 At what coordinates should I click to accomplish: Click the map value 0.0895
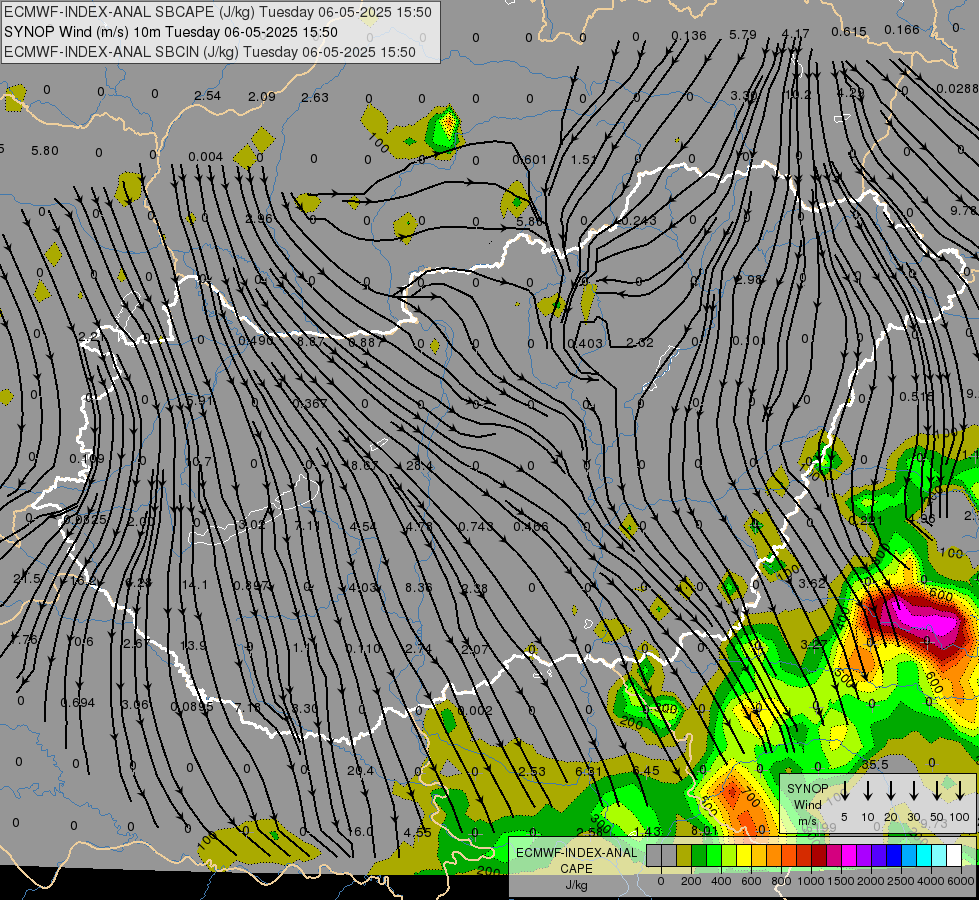(192, 706)
